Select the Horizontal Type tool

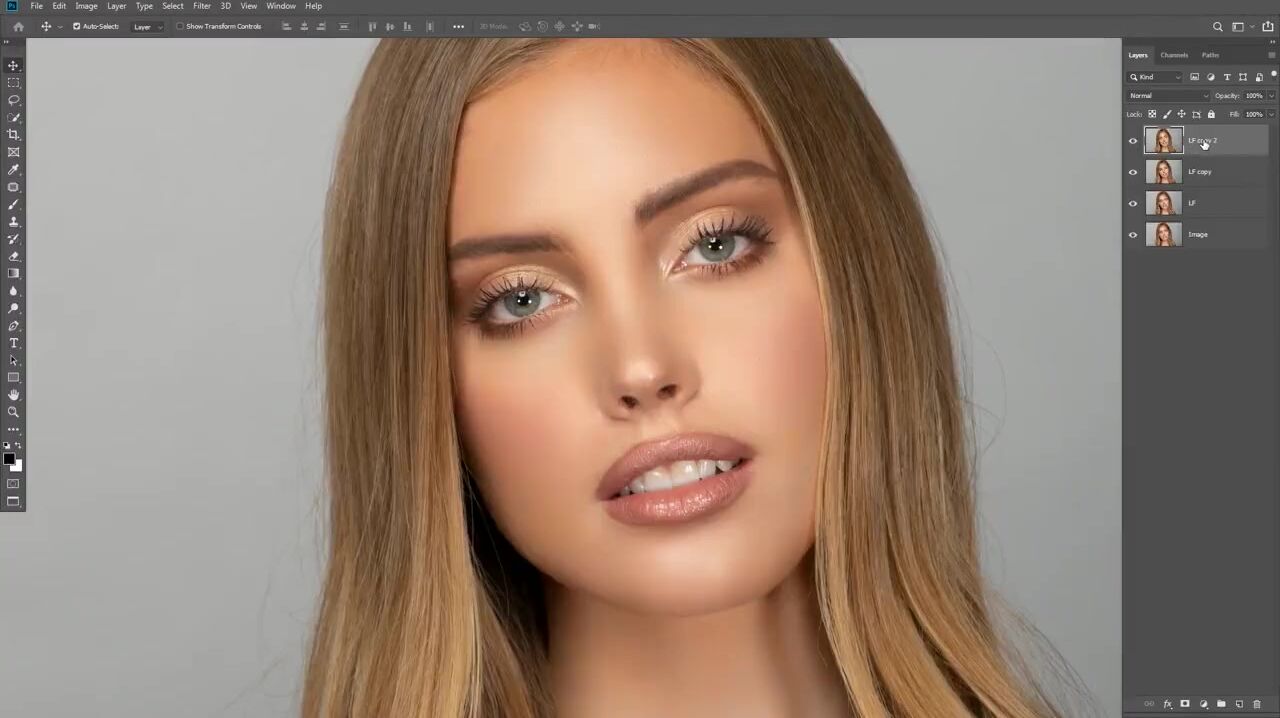(14, 343)
